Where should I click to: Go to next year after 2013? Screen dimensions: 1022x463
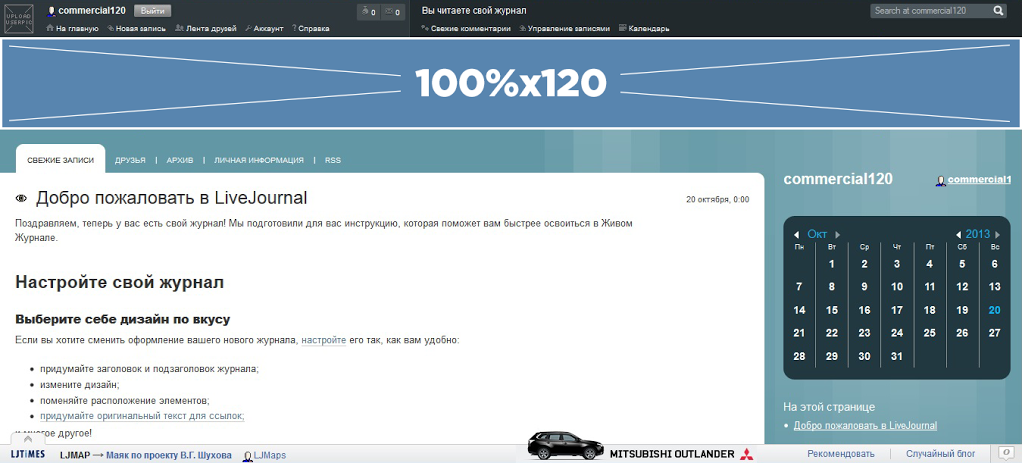(996, 234)
